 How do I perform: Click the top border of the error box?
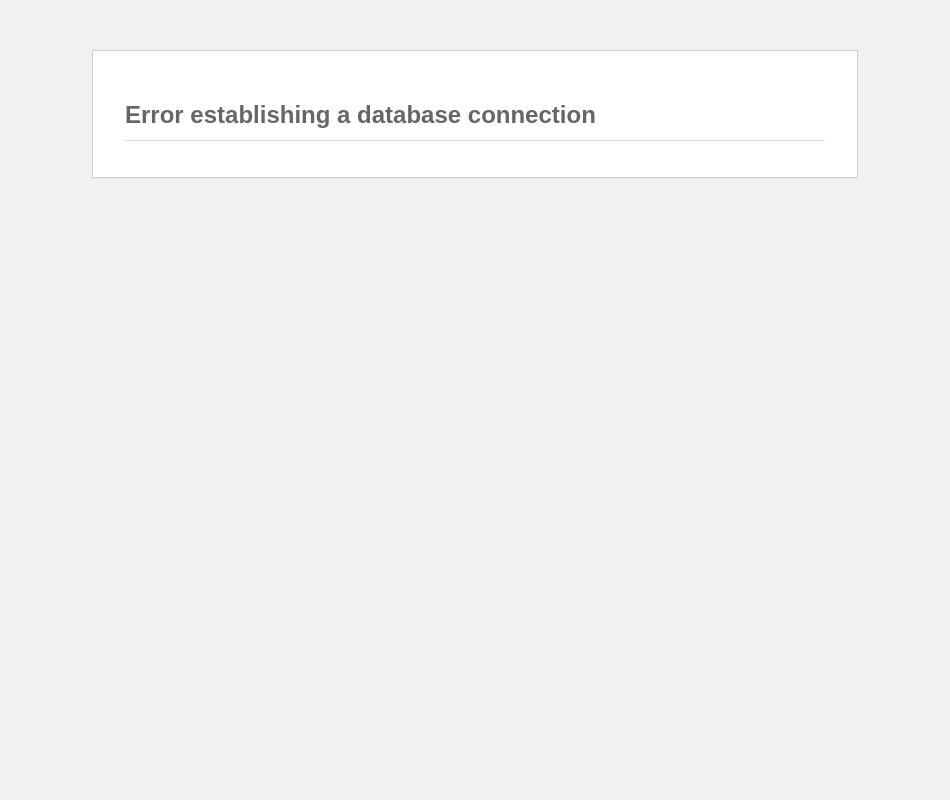475,51
